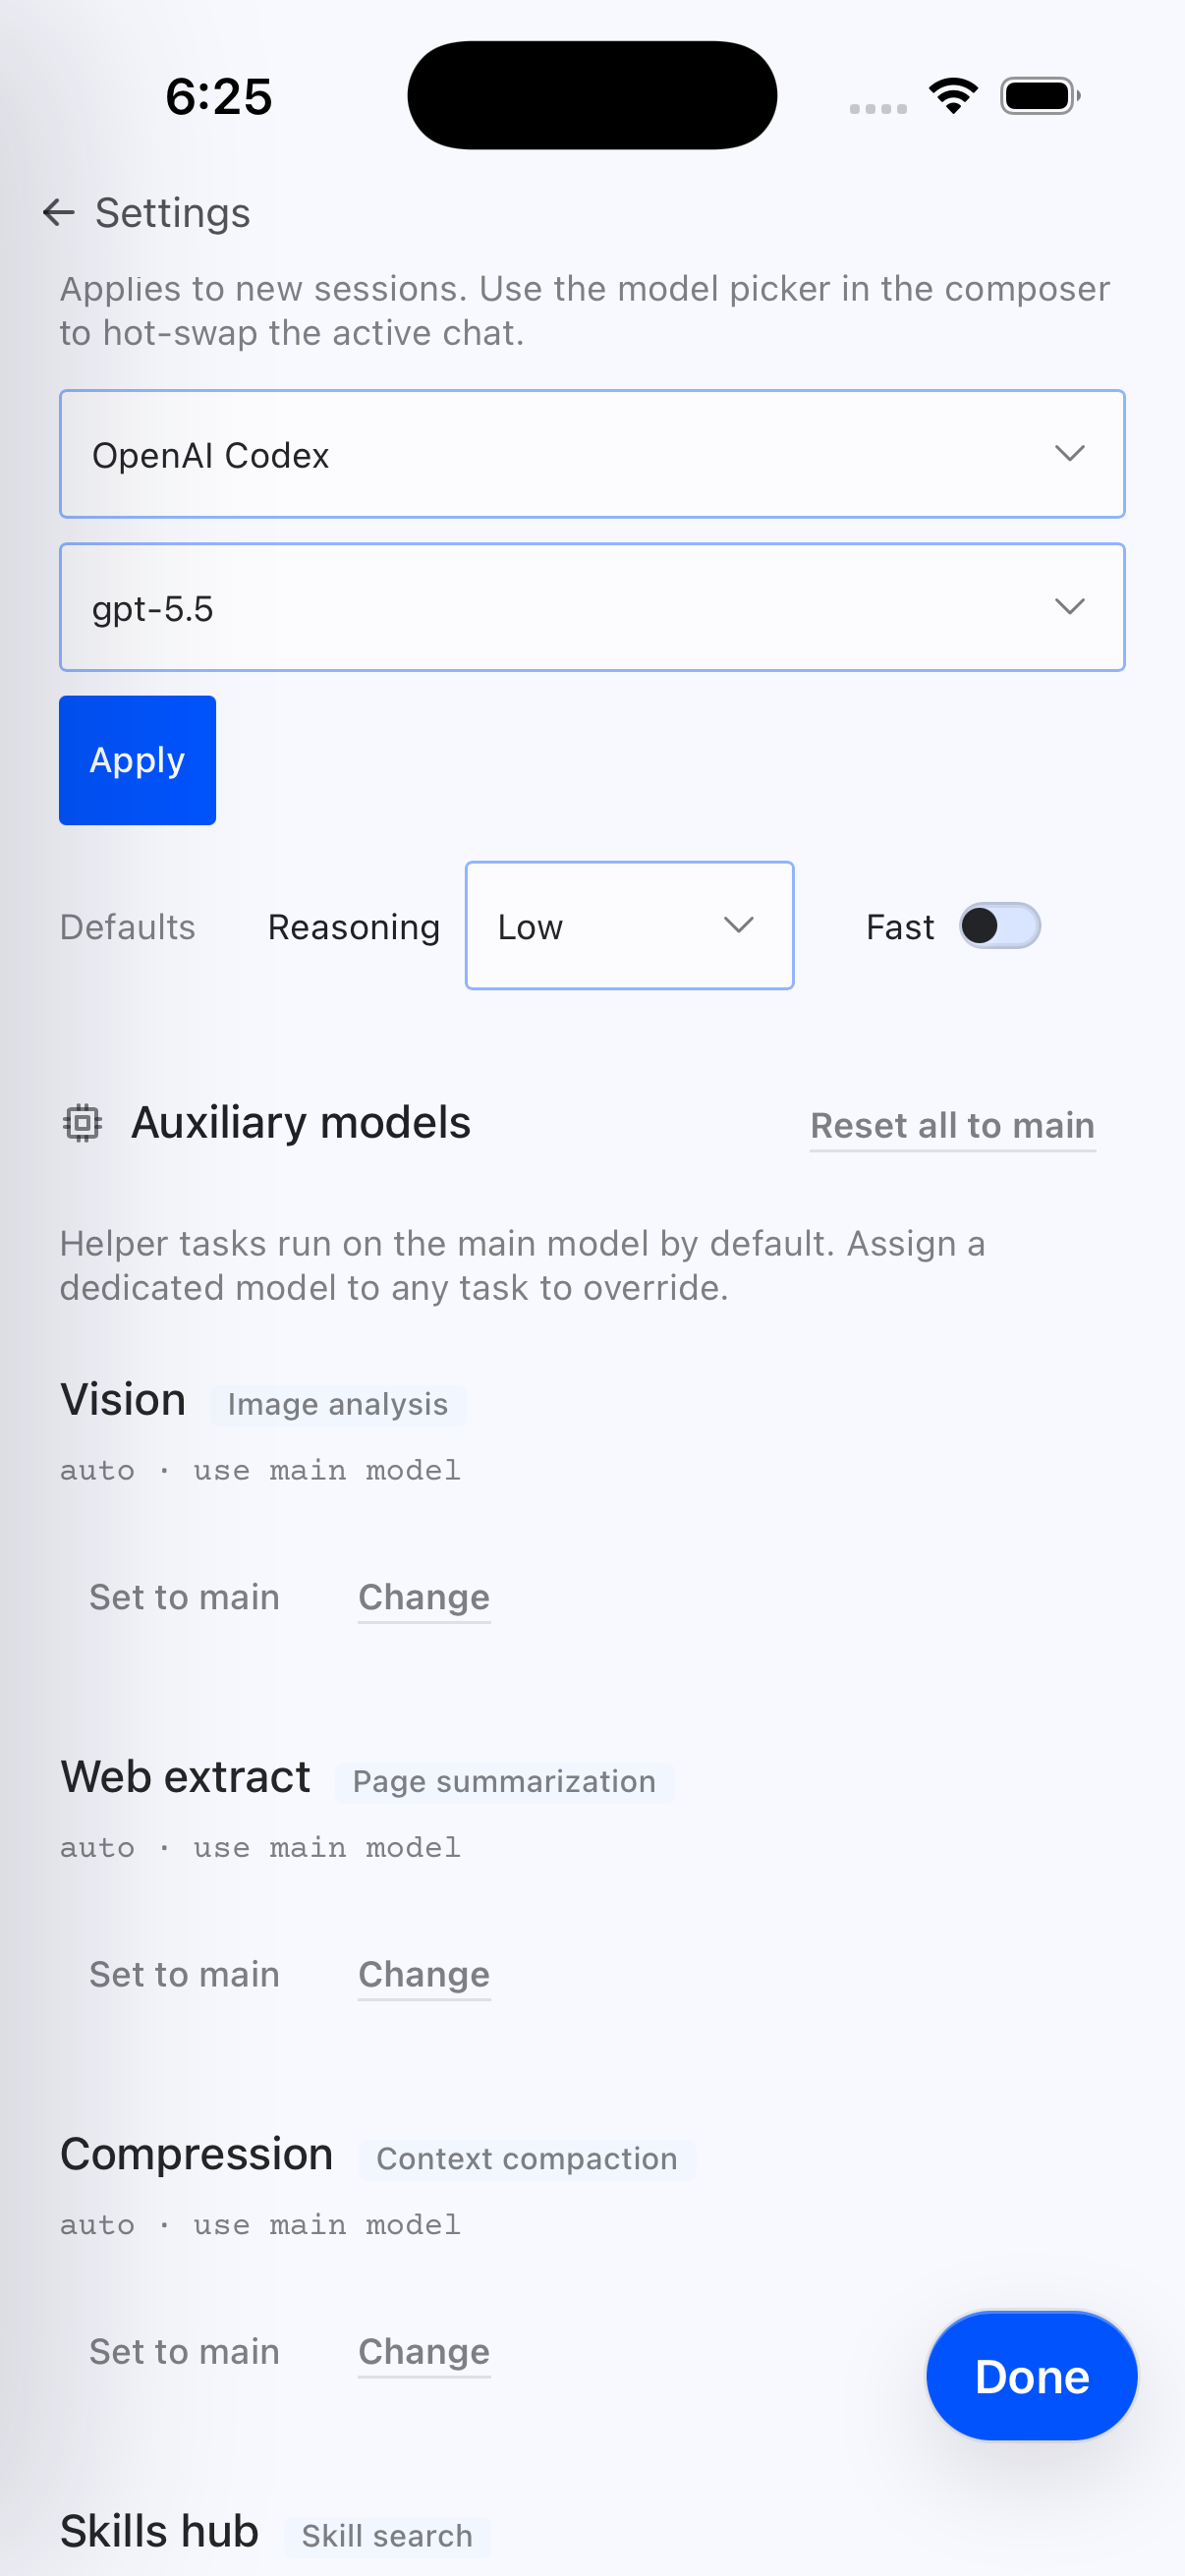Click Change under Web extract
This screenshot has height=2576, width=1185.
(424, 1974)
